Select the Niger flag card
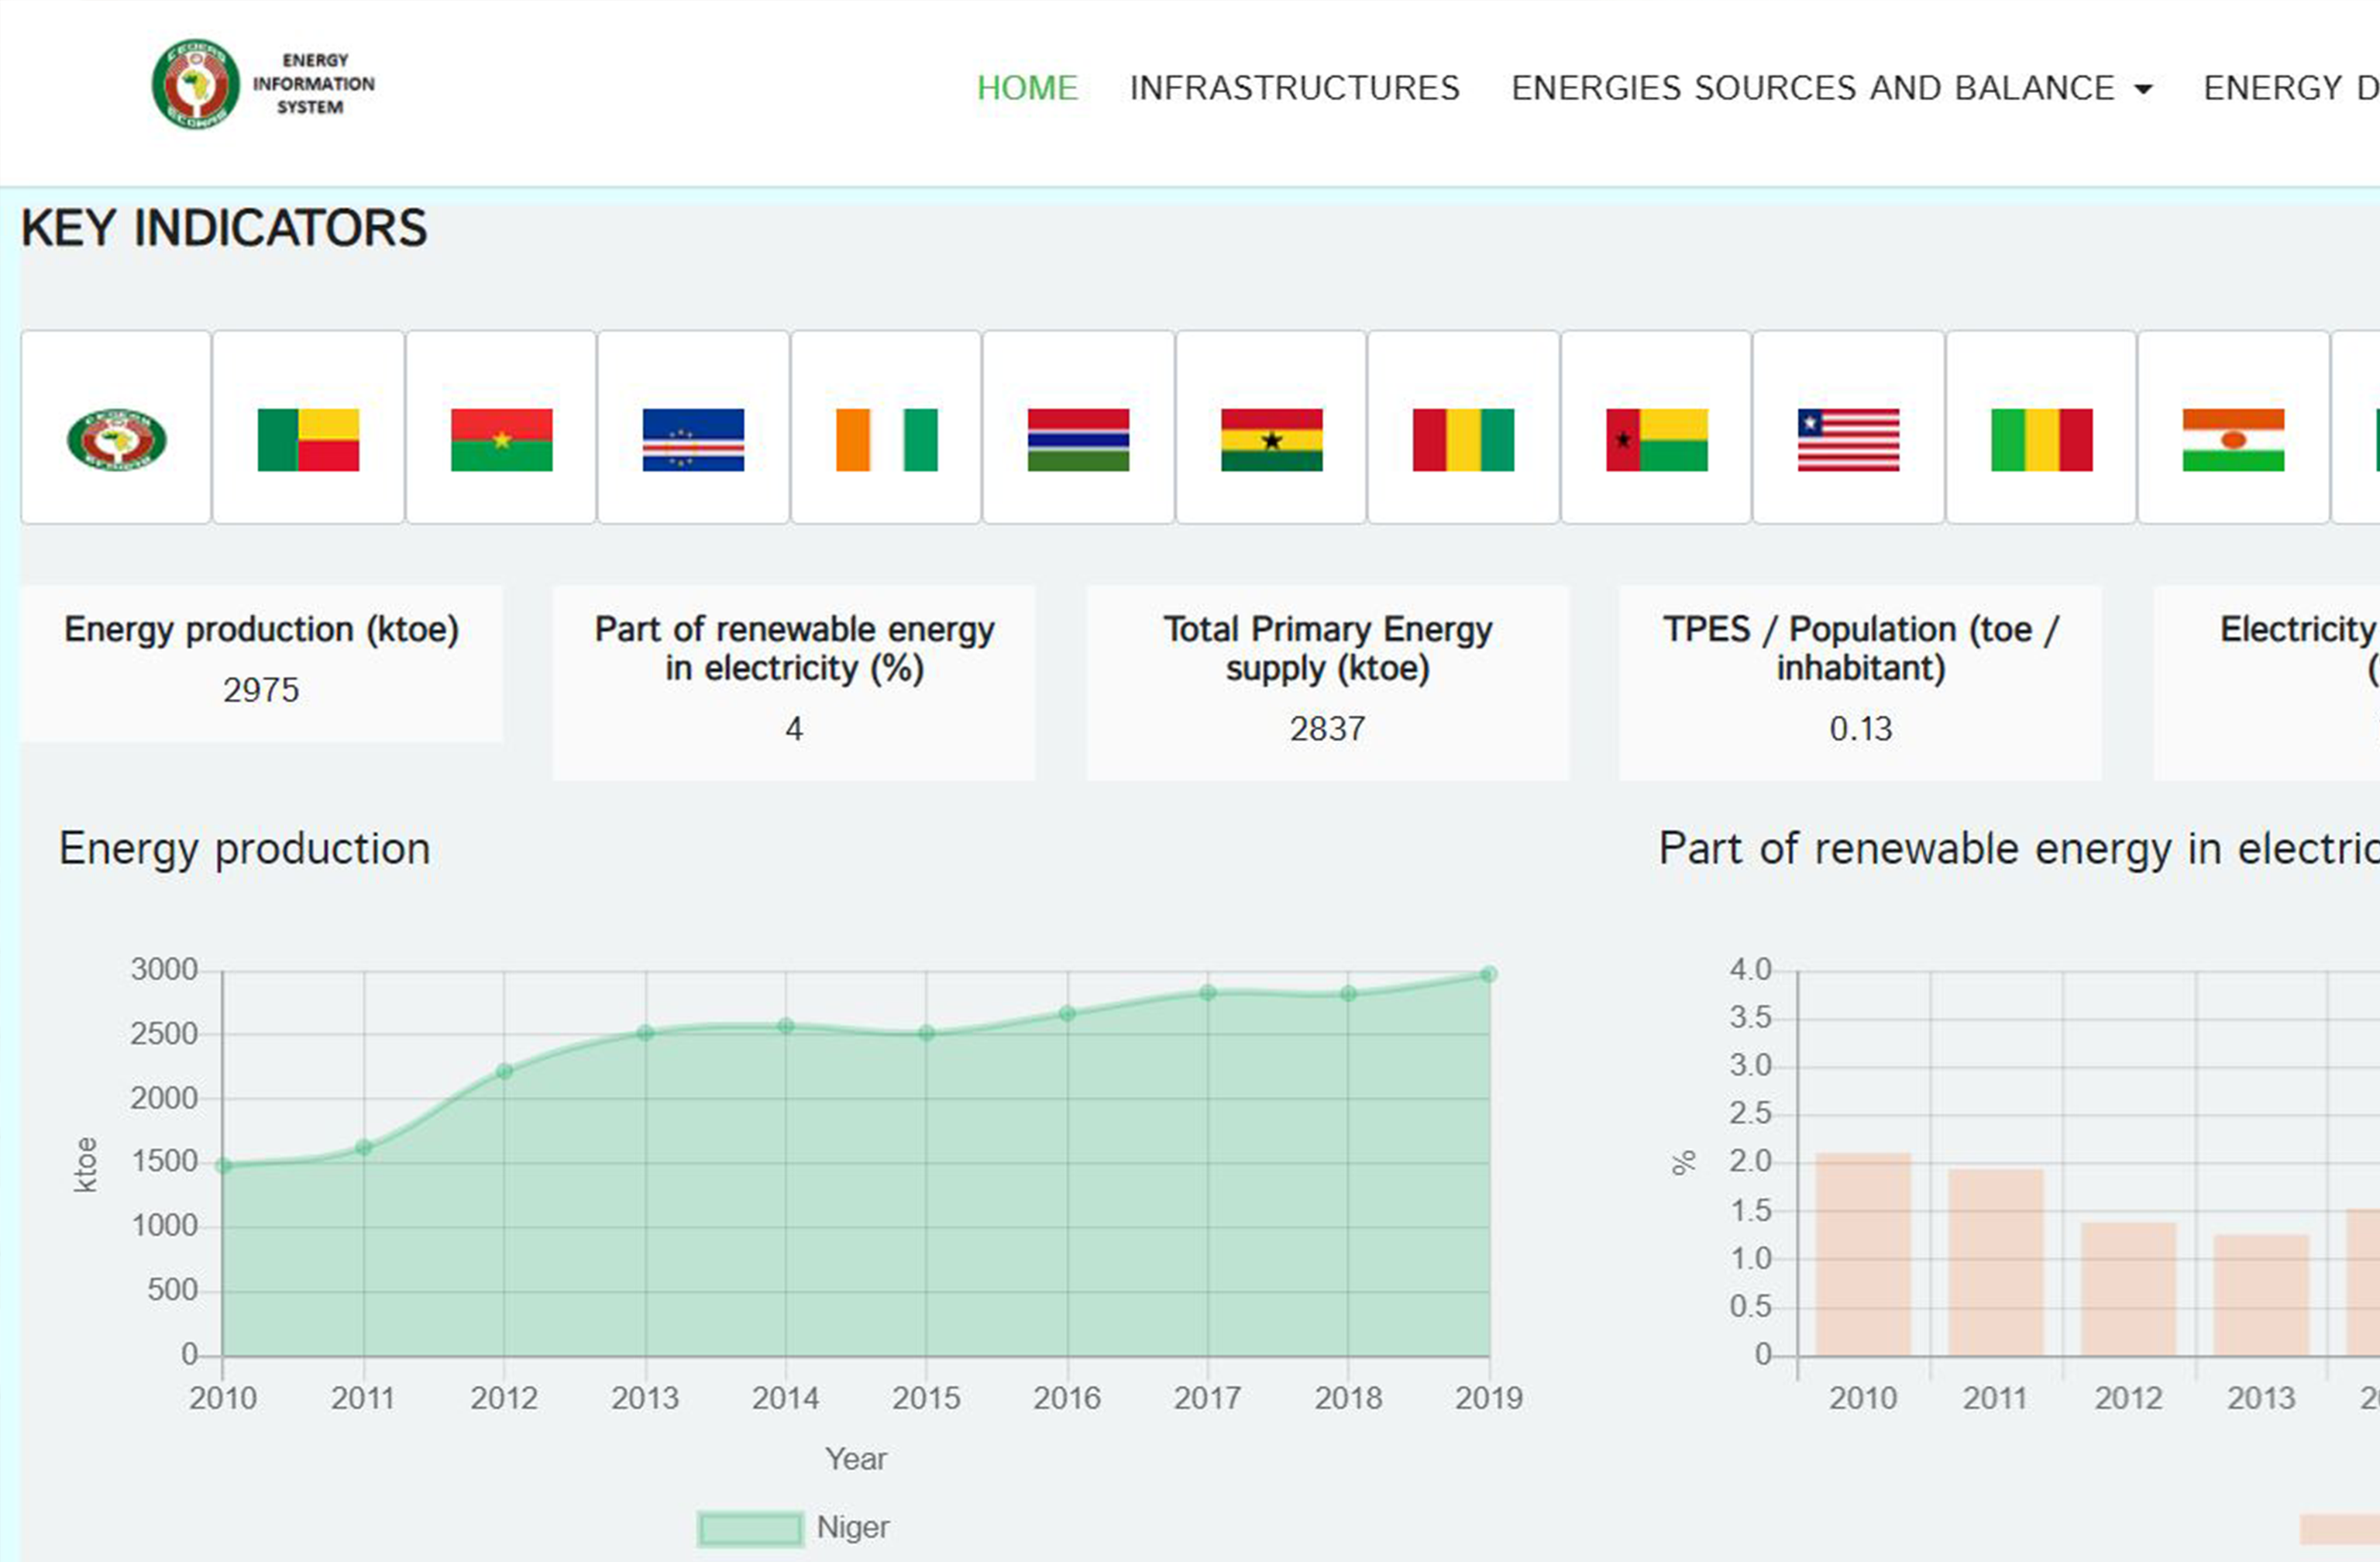Viewport: 2380px width, 1562px height. pyautogui.click(x=2233, y=427)
